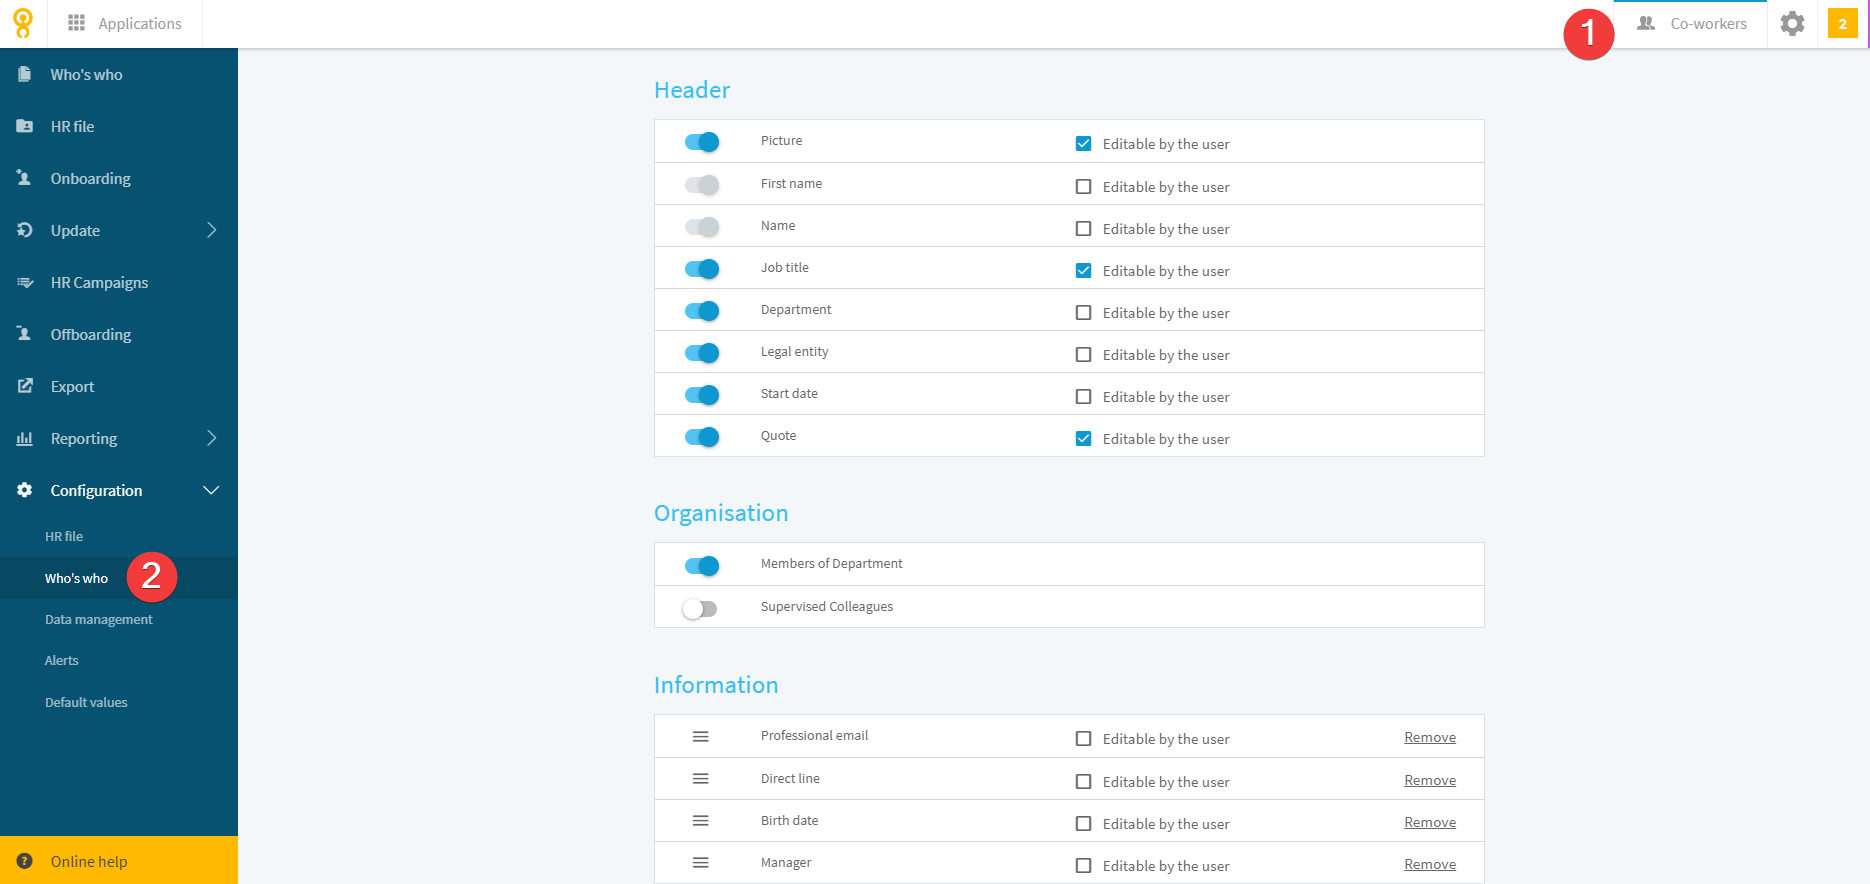Click the Co-workers people icon

[1646, 23]
